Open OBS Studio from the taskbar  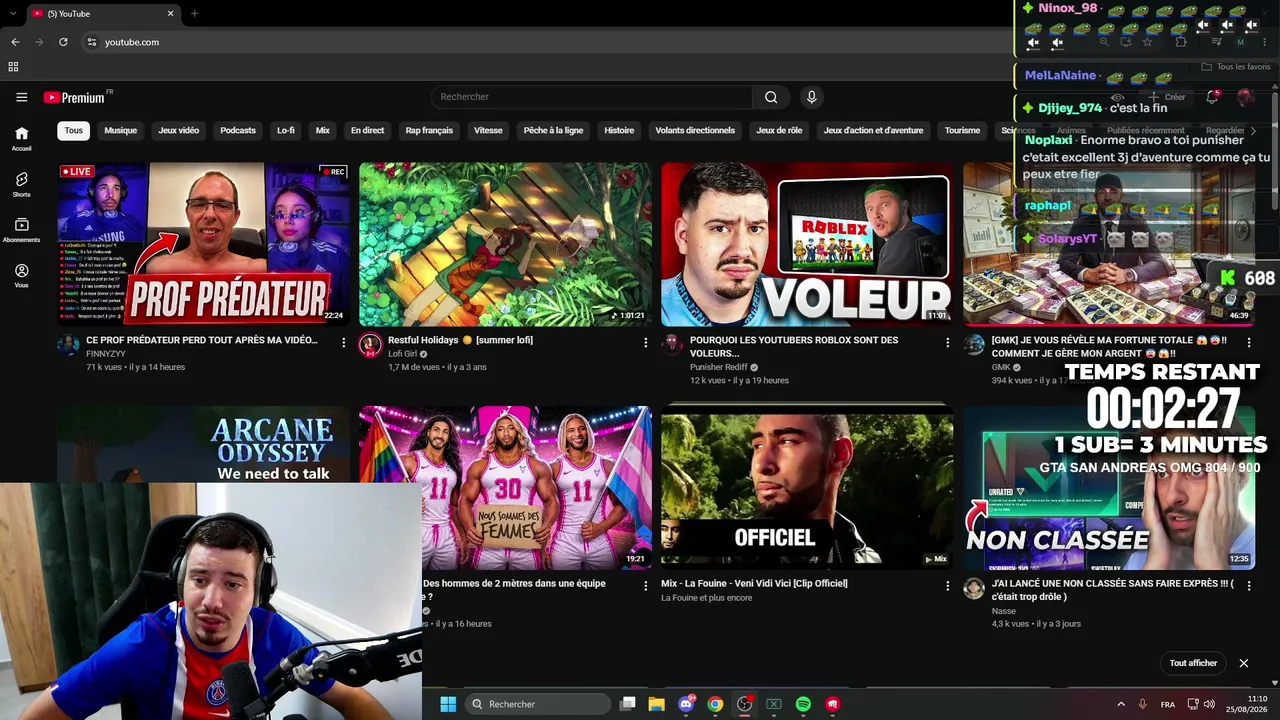pyautogui.click(x=744, y=704)
